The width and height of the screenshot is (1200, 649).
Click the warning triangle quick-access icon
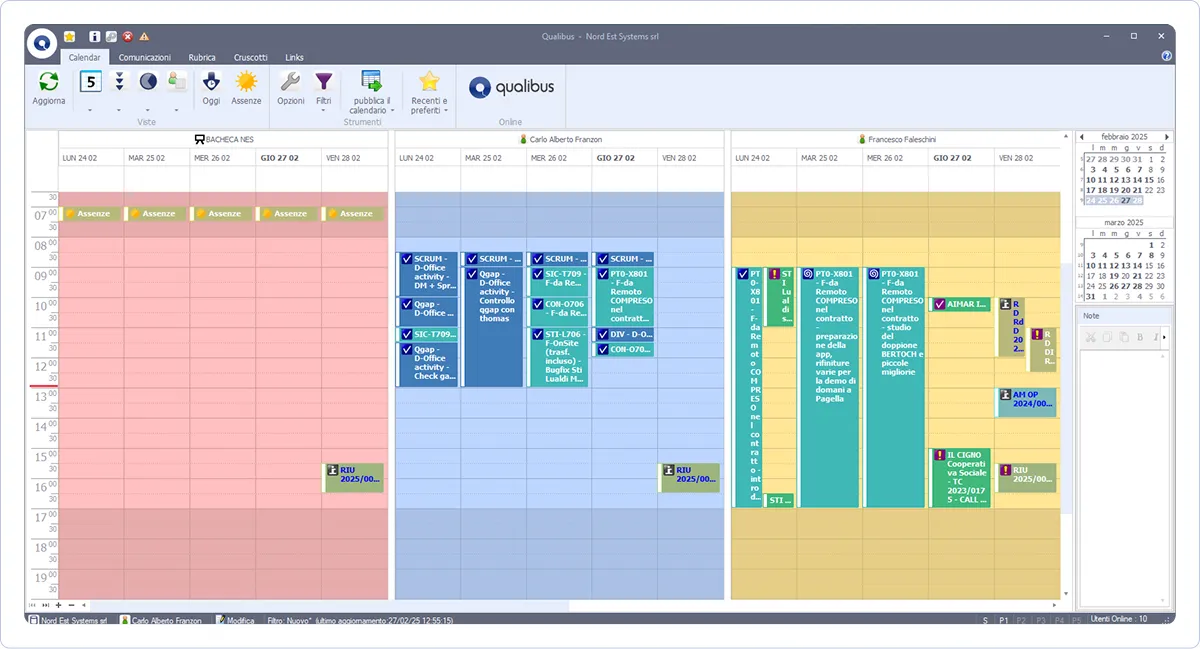tap(144, 37)
